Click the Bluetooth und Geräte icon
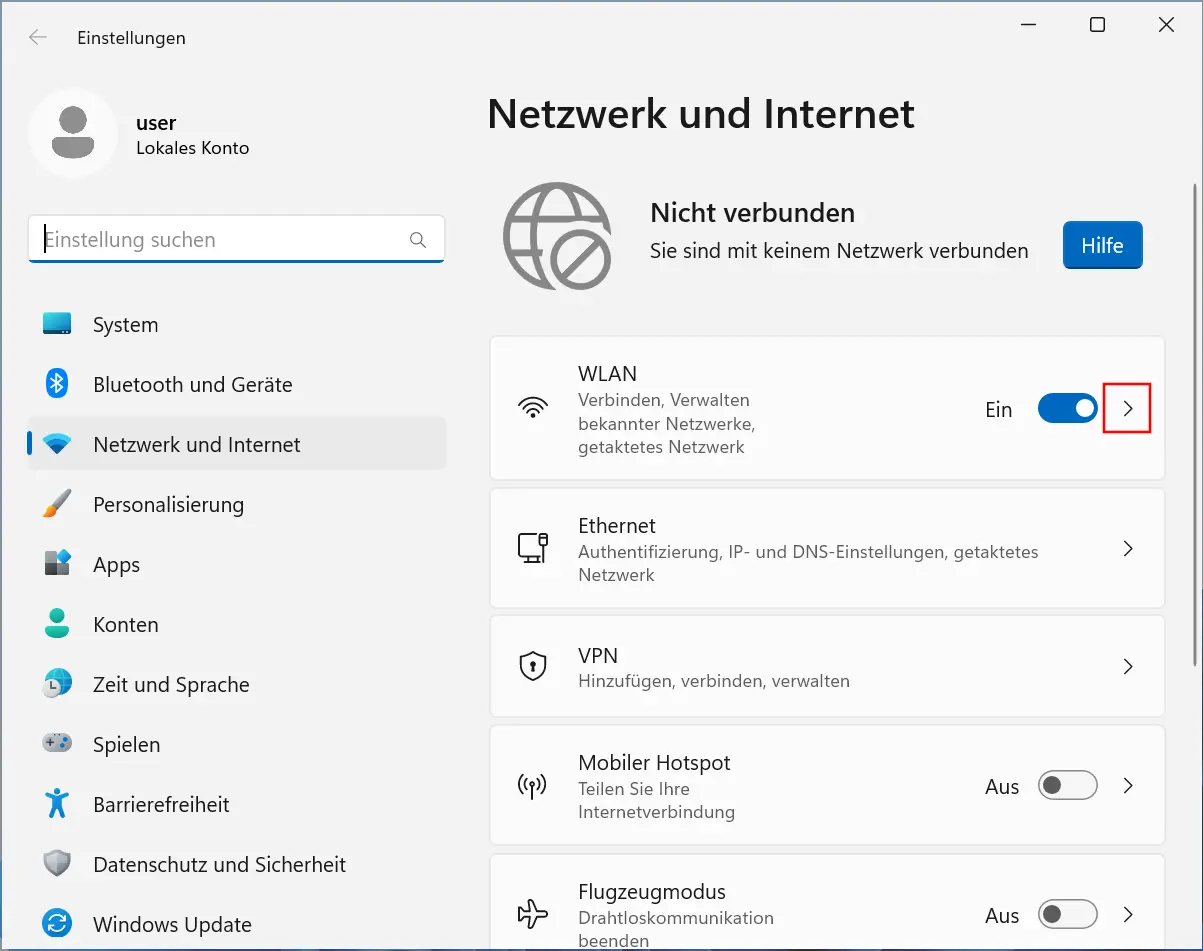Image resolution: width=1203 pixels, height=951 pixels. [x=57, y=384]
